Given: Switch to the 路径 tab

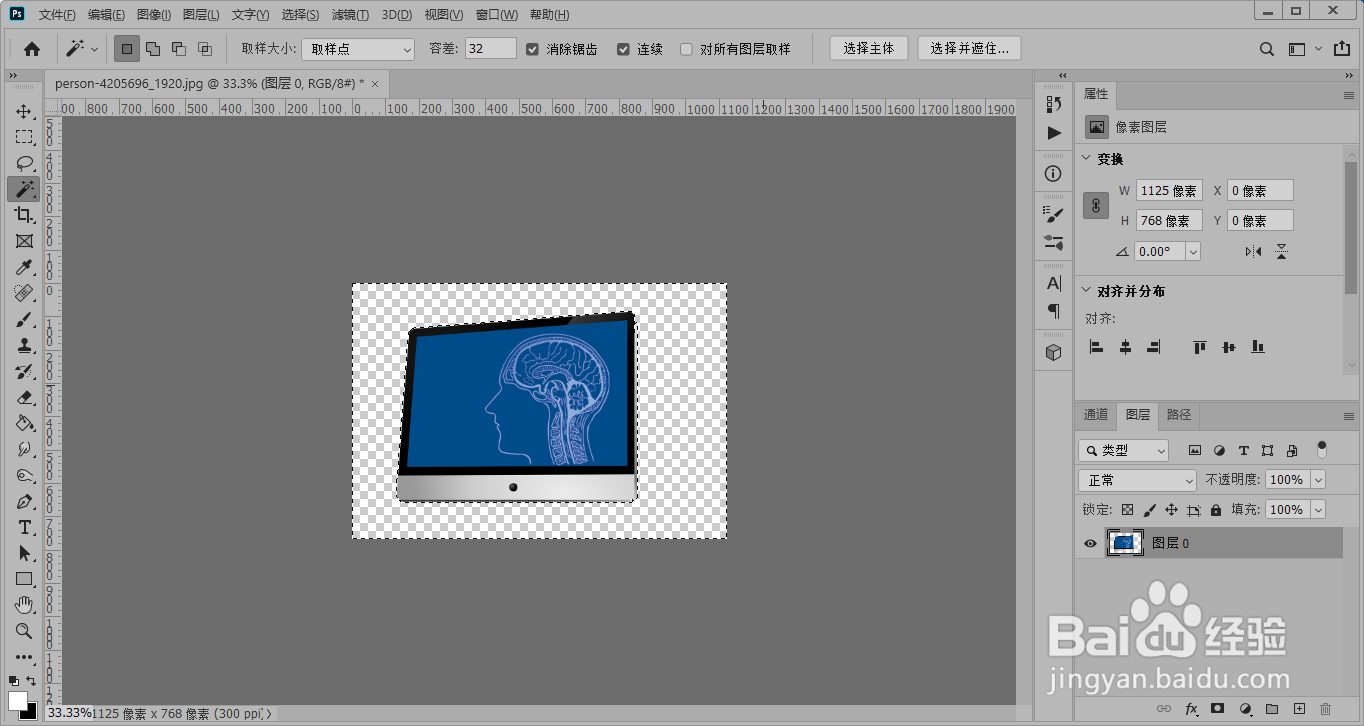Looking at the screenshot, I should 1179,415.
